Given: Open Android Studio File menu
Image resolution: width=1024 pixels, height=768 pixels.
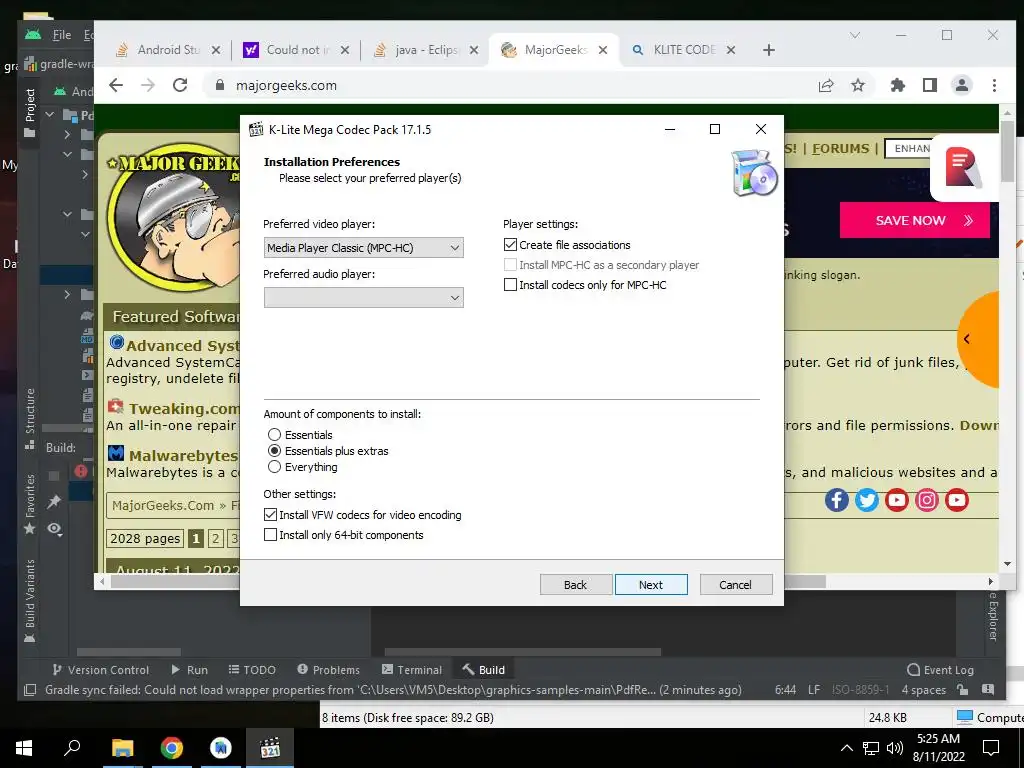Looking at the screenshot, I should click(x=62, y=35).
